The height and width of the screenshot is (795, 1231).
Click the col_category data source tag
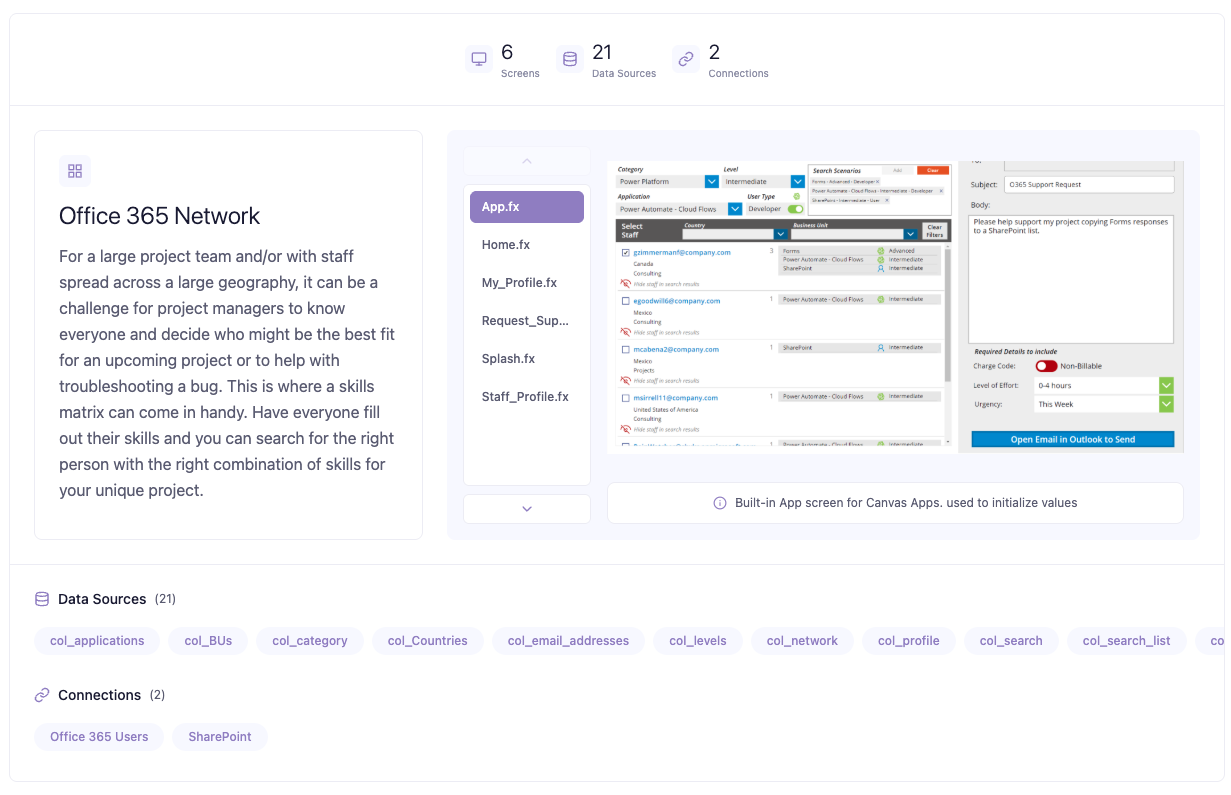point(310,641)
